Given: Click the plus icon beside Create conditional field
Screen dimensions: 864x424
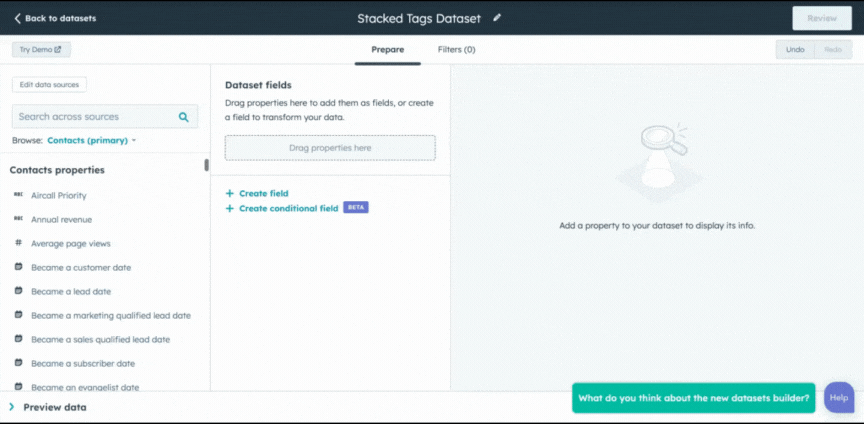Looking at the screenshot, I should point(230,208).
